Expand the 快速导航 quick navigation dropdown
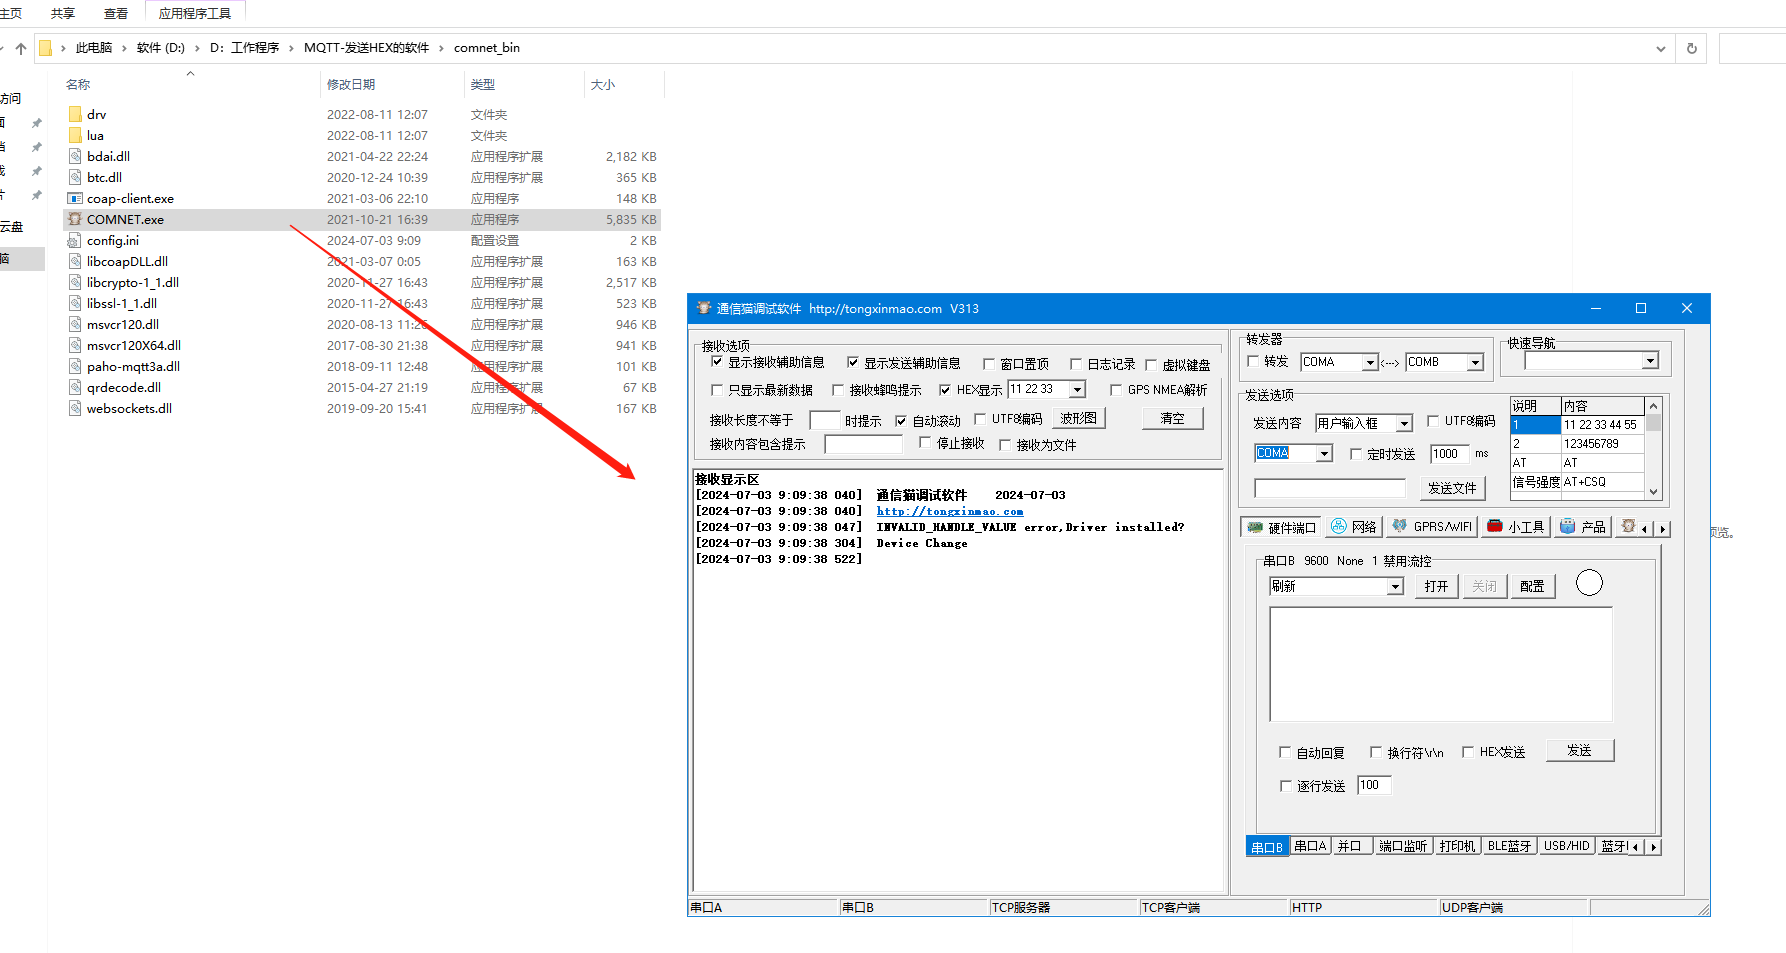The image size is (1786, 953). coord(1650,361)
